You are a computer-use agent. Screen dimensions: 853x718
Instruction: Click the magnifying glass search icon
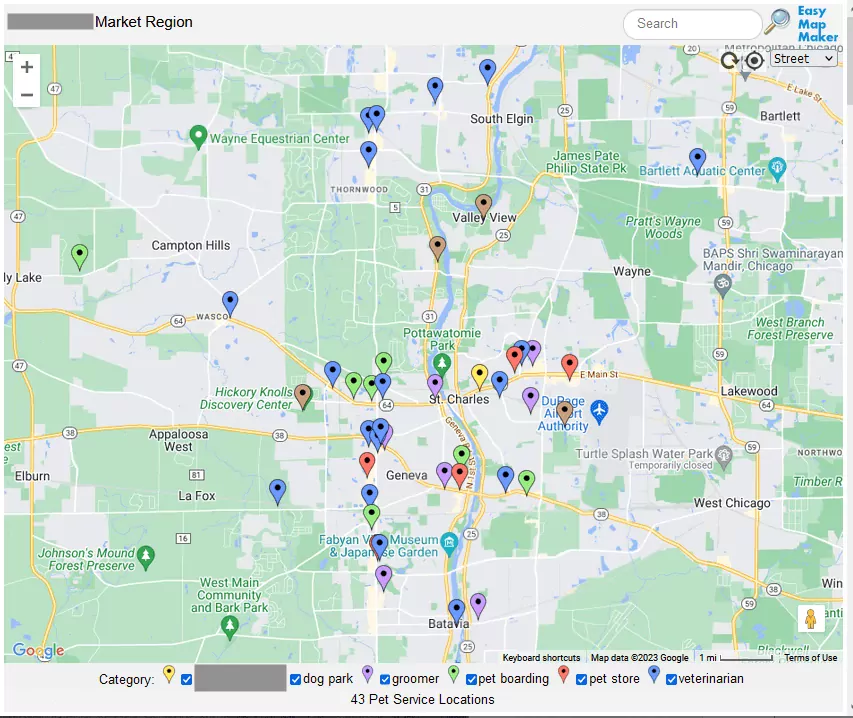pyautogui.click(x=777, y=22)
